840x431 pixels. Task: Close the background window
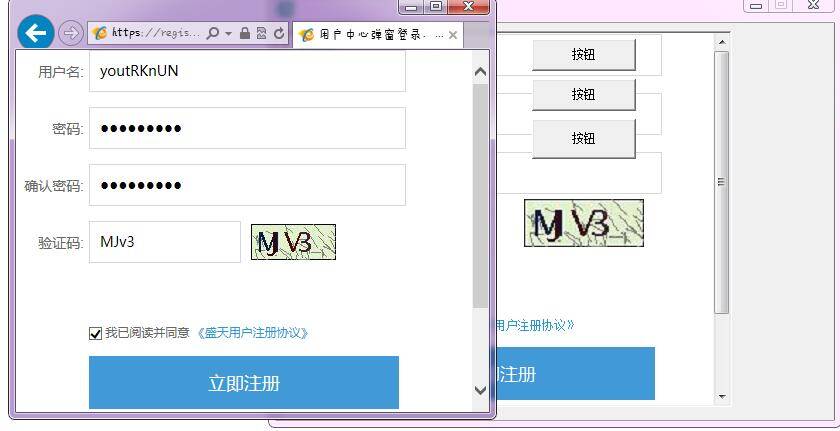[x=814, y=5]
